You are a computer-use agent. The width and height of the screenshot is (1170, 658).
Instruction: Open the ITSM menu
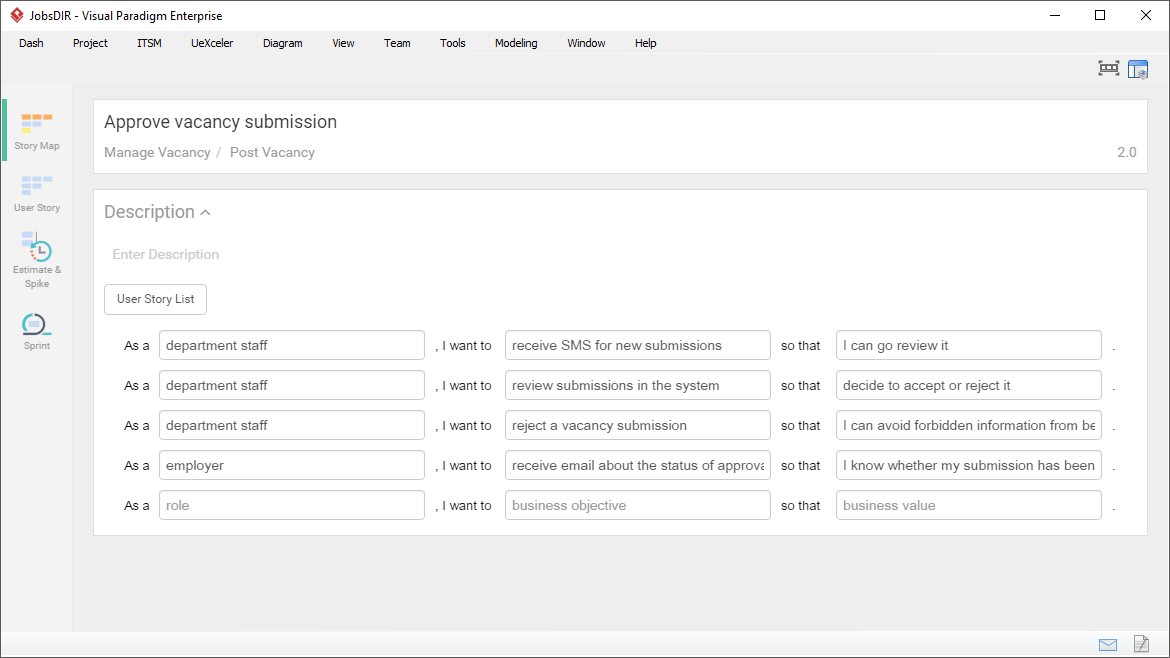click(149, 43)
